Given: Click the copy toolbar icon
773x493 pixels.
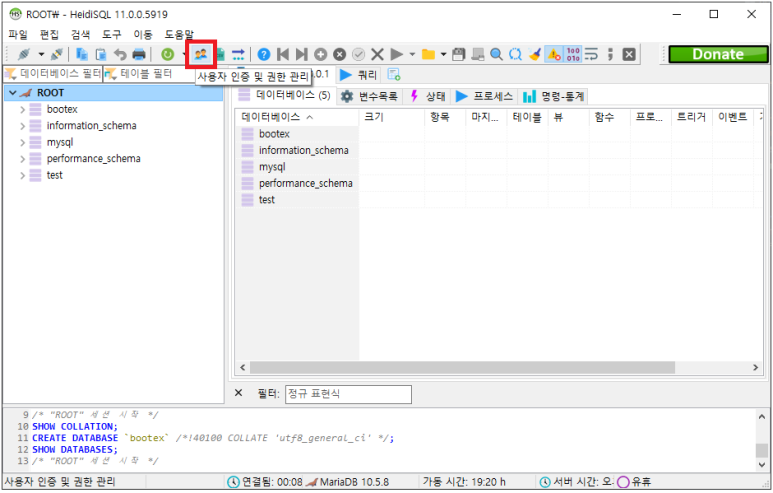Looking at the screenshot, I should pos(82,54).
